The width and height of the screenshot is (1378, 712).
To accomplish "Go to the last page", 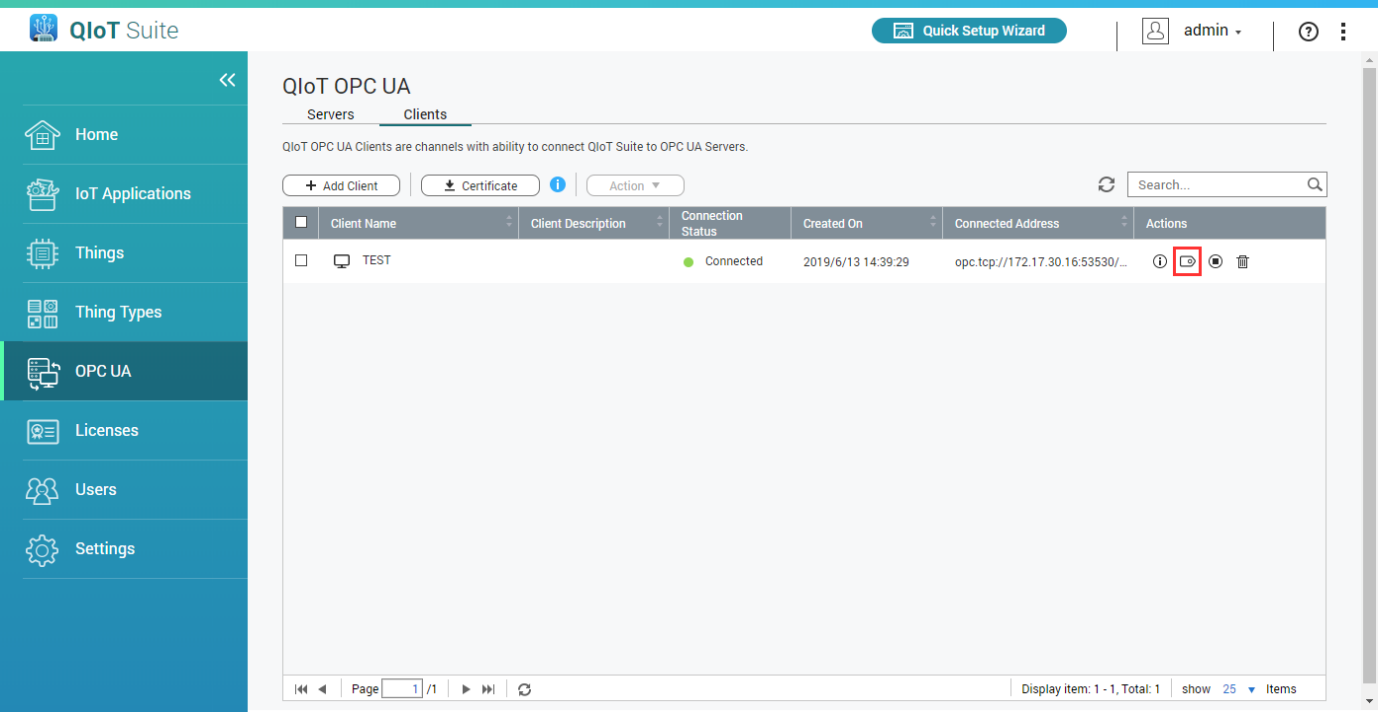I will point(488,689).
